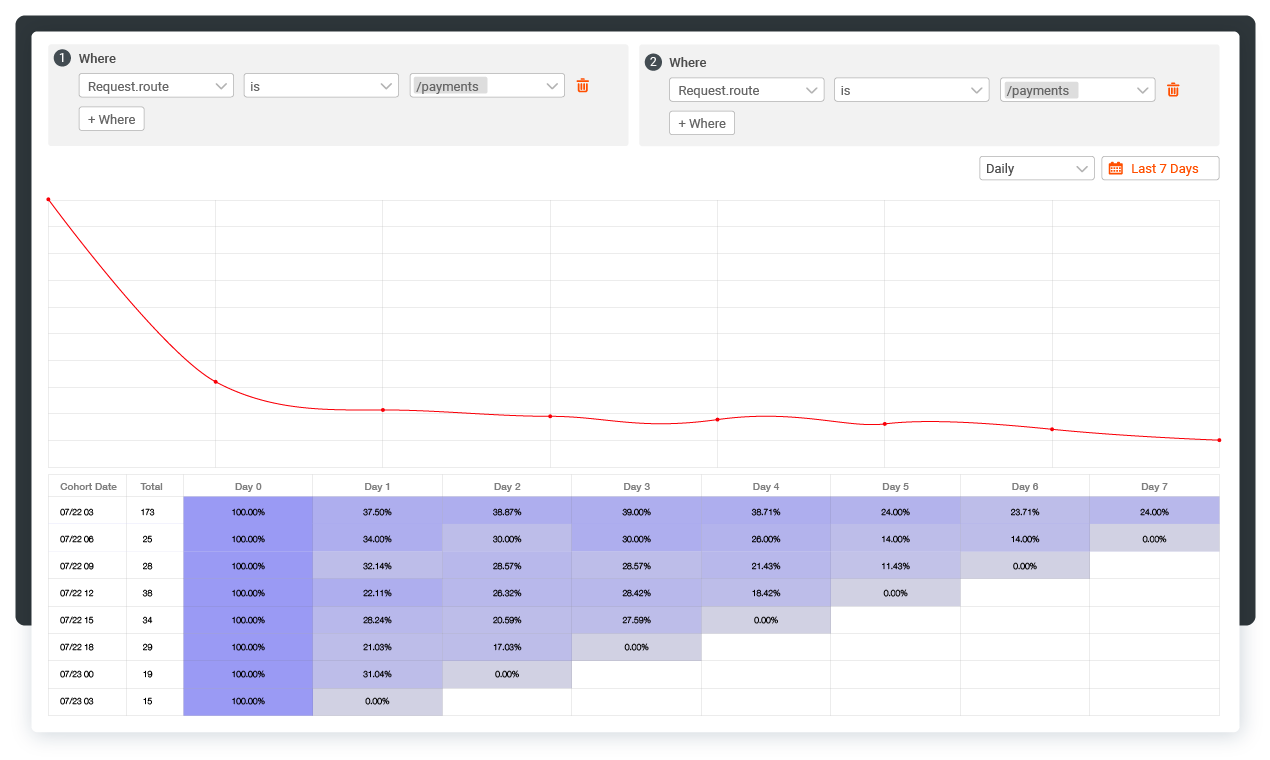Expand the /payments value selector in filter 2

click(x=1077, y=89)
